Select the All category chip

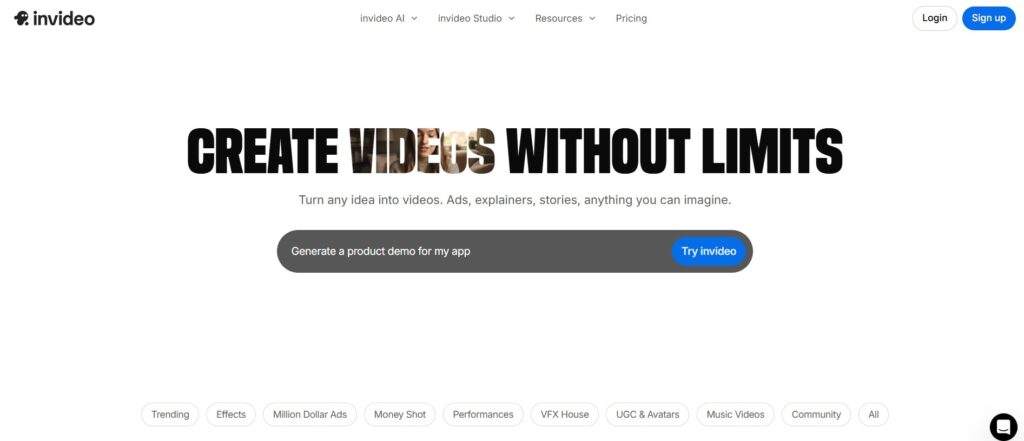[873, 414]
